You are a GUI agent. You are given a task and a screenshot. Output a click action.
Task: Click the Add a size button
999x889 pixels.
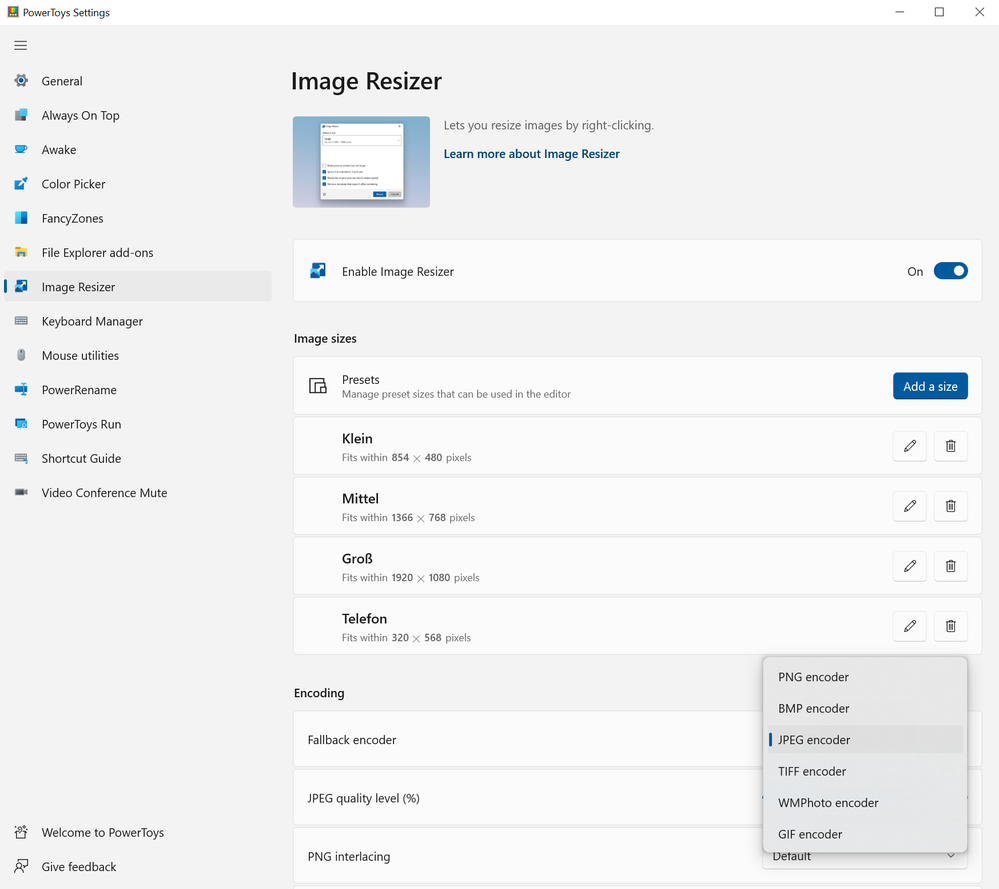(930, 386)
